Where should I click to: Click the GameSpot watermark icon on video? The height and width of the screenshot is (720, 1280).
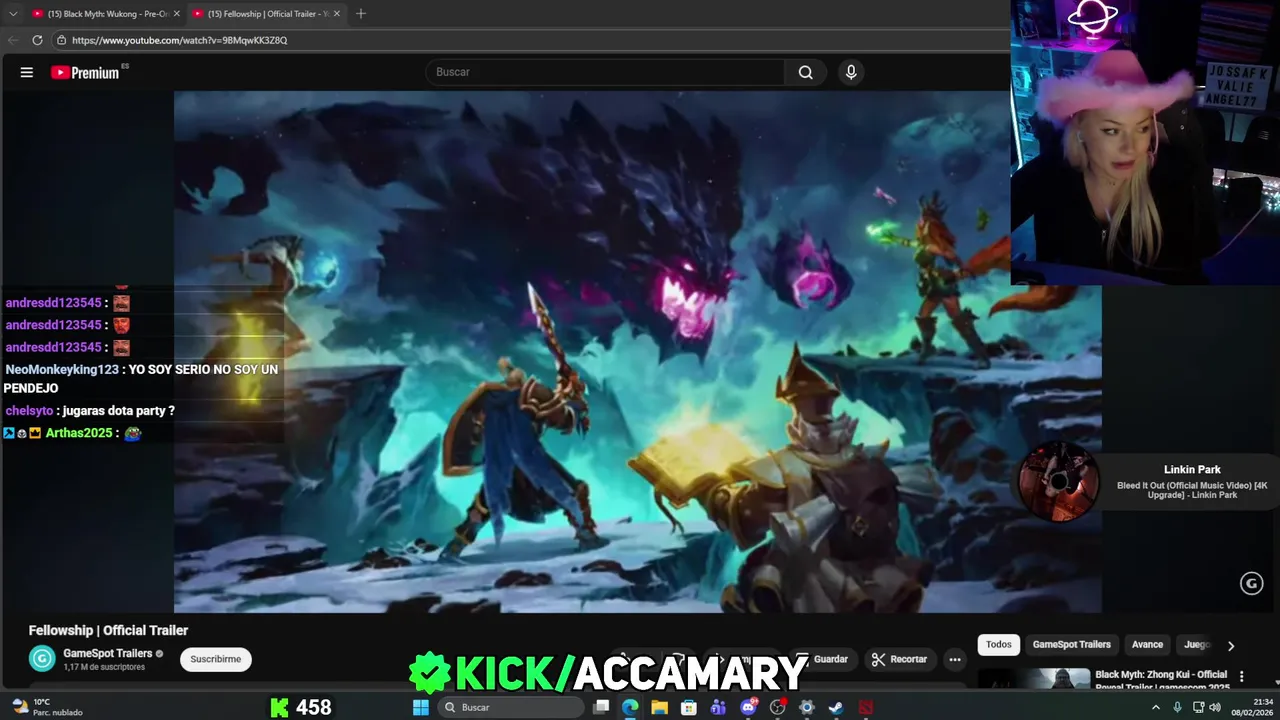click(1251, 584)
